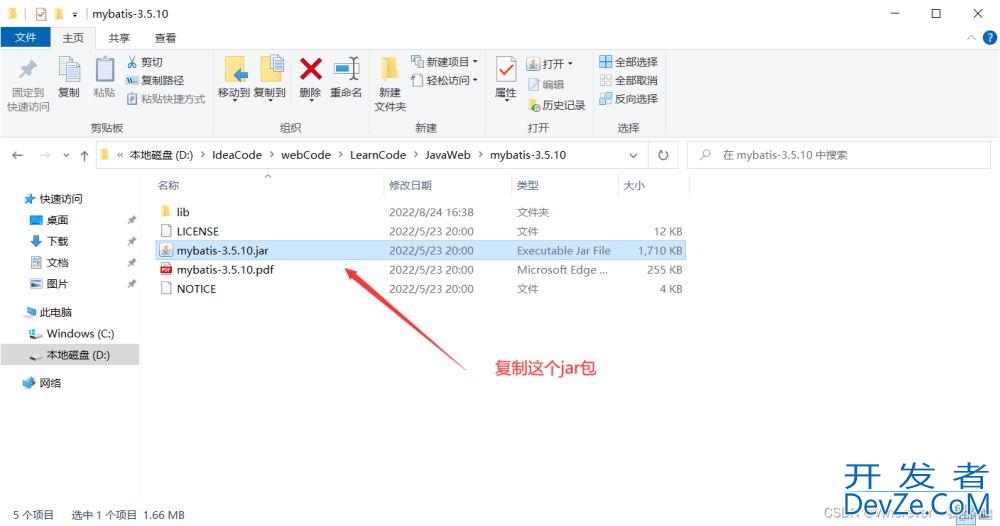The image size is (1000, 526).
Task: Click the Paste clipboard icon
Action: [105, 69]
